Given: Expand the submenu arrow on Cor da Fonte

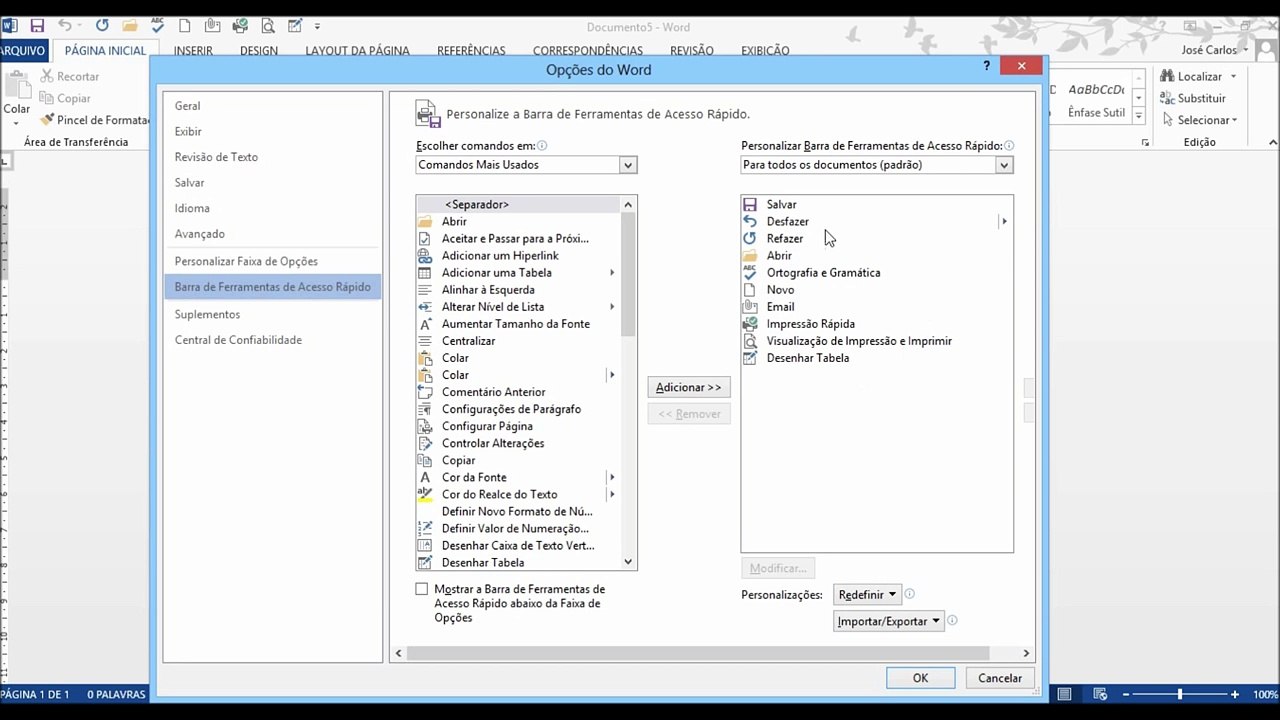Looking at the screenshot, I should (x=612, y=478).
